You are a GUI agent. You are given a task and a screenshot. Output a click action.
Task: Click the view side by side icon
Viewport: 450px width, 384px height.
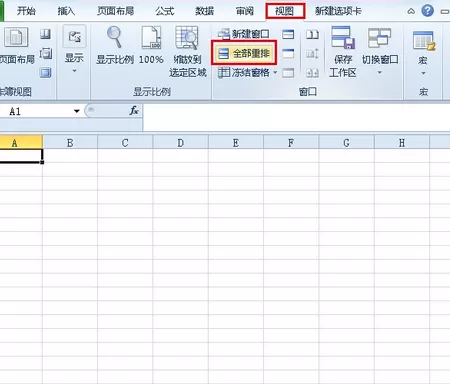[312, 34]
